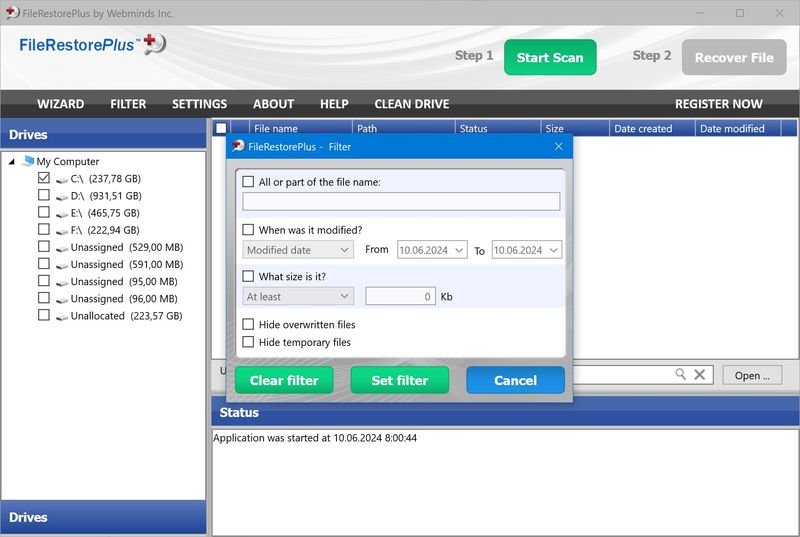Check 'Hide temporary files' option
Viewport: 800px width, 537px height.
248,342
